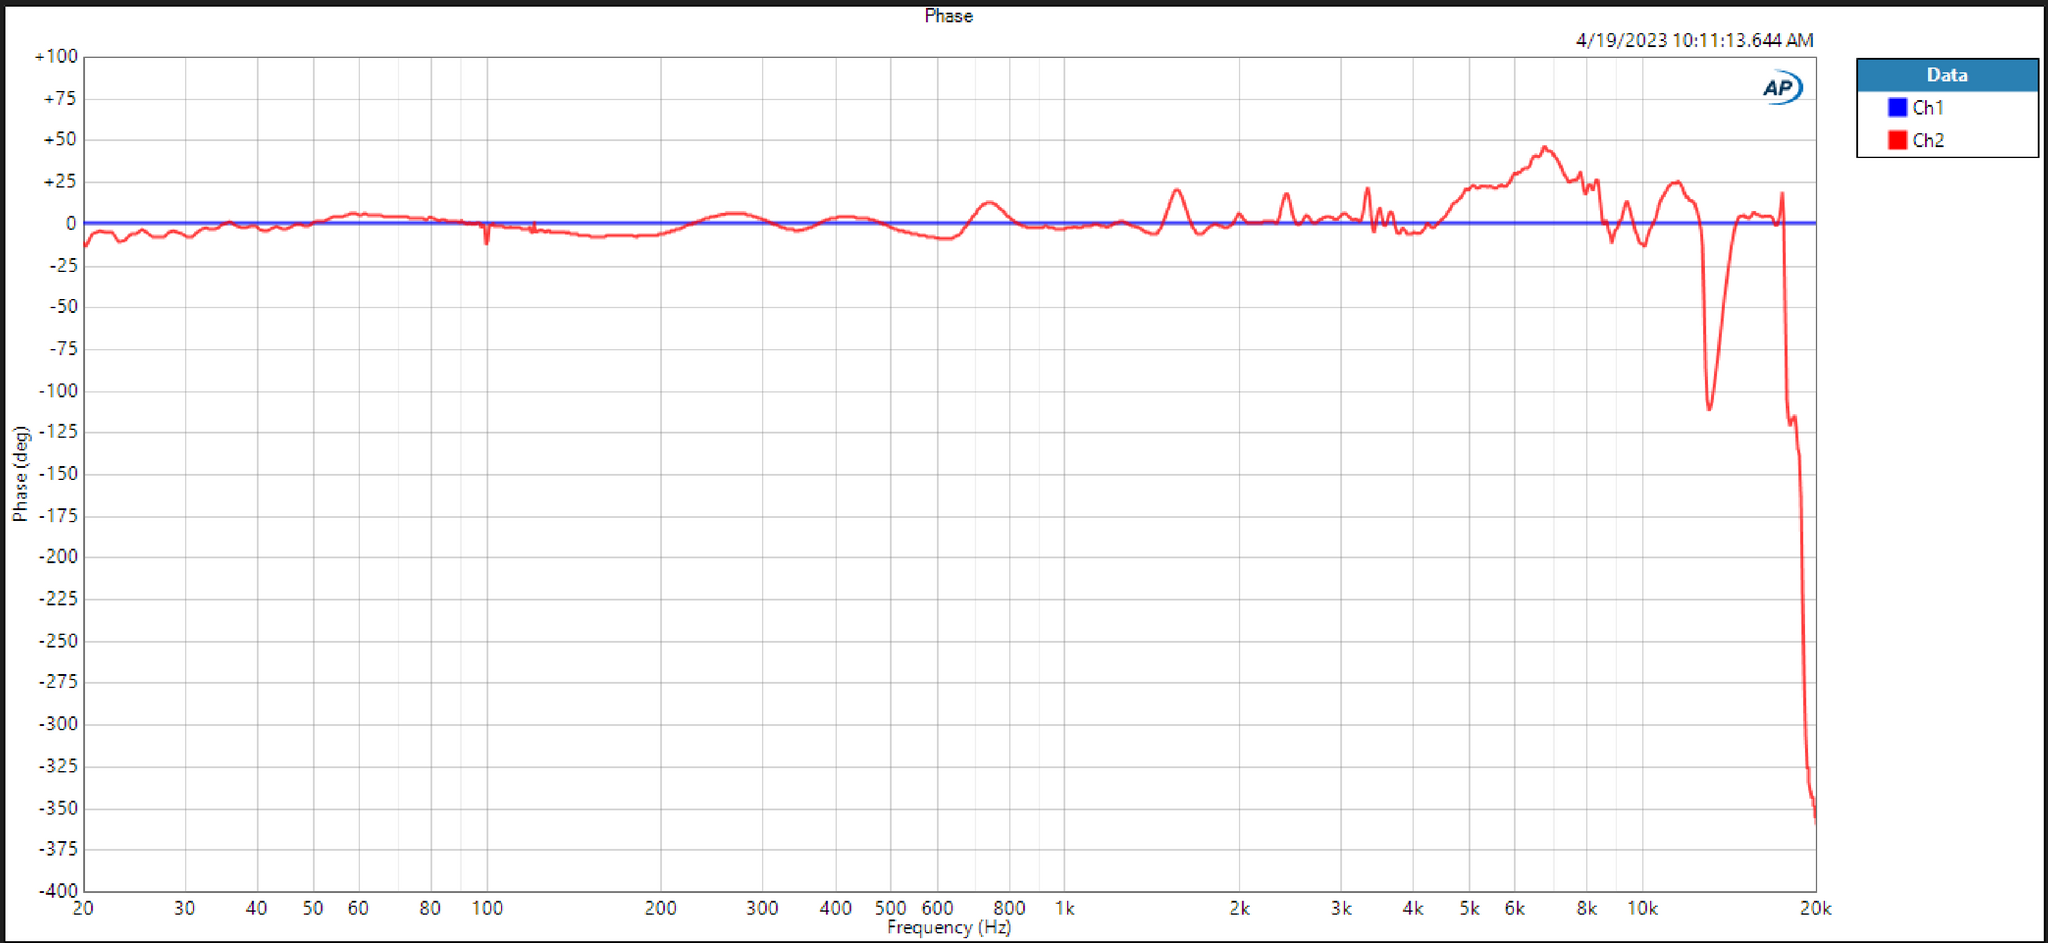Click the 2k frequency tick label
Image resolution: width=2048 pixels, height=943 pixels.
(x=1239, y=908)
